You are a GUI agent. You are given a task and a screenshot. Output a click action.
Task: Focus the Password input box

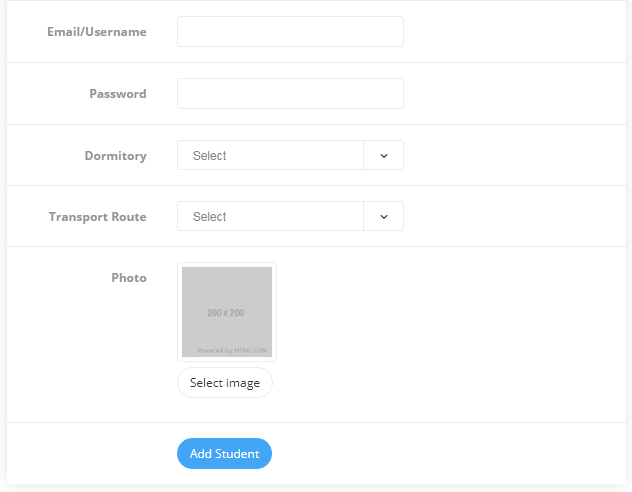(290, 93)
